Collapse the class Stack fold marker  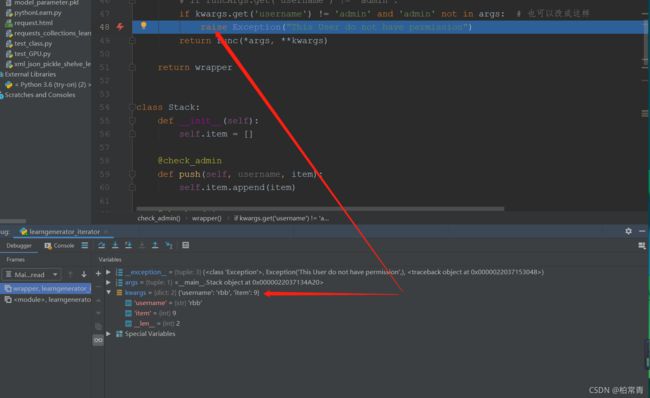[132, 107]
